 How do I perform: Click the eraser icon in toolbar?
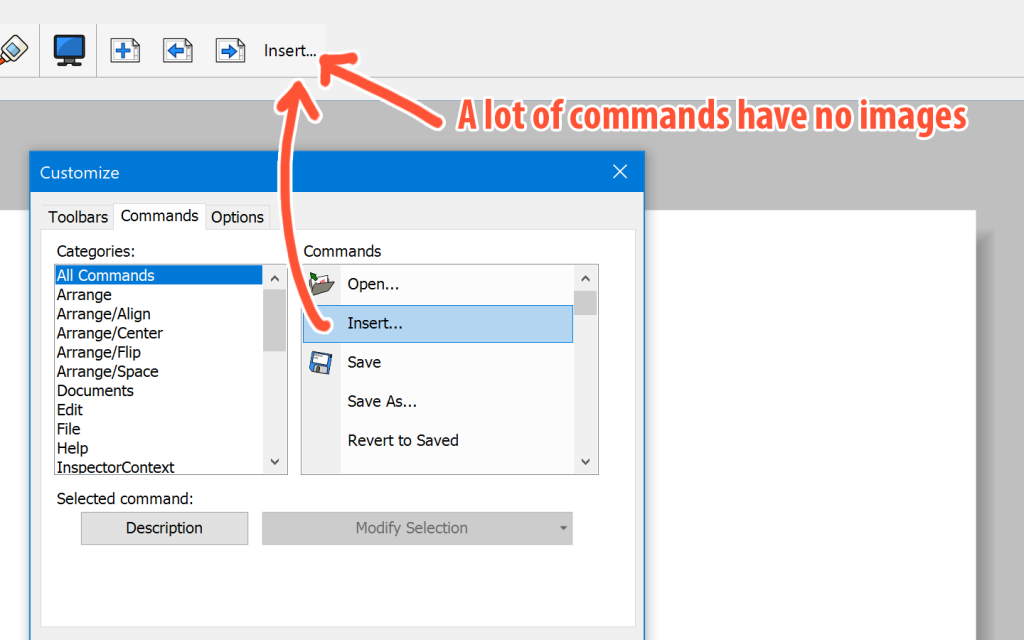pos(14,49)
